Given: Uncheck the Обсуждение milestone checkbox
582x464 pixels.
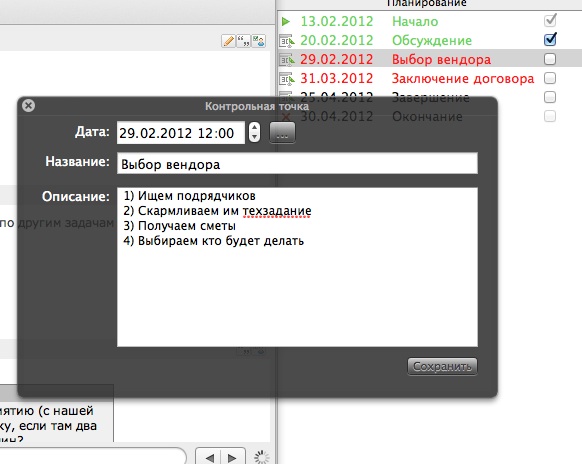Looking at the screenshot, I should tap(550, 39).
